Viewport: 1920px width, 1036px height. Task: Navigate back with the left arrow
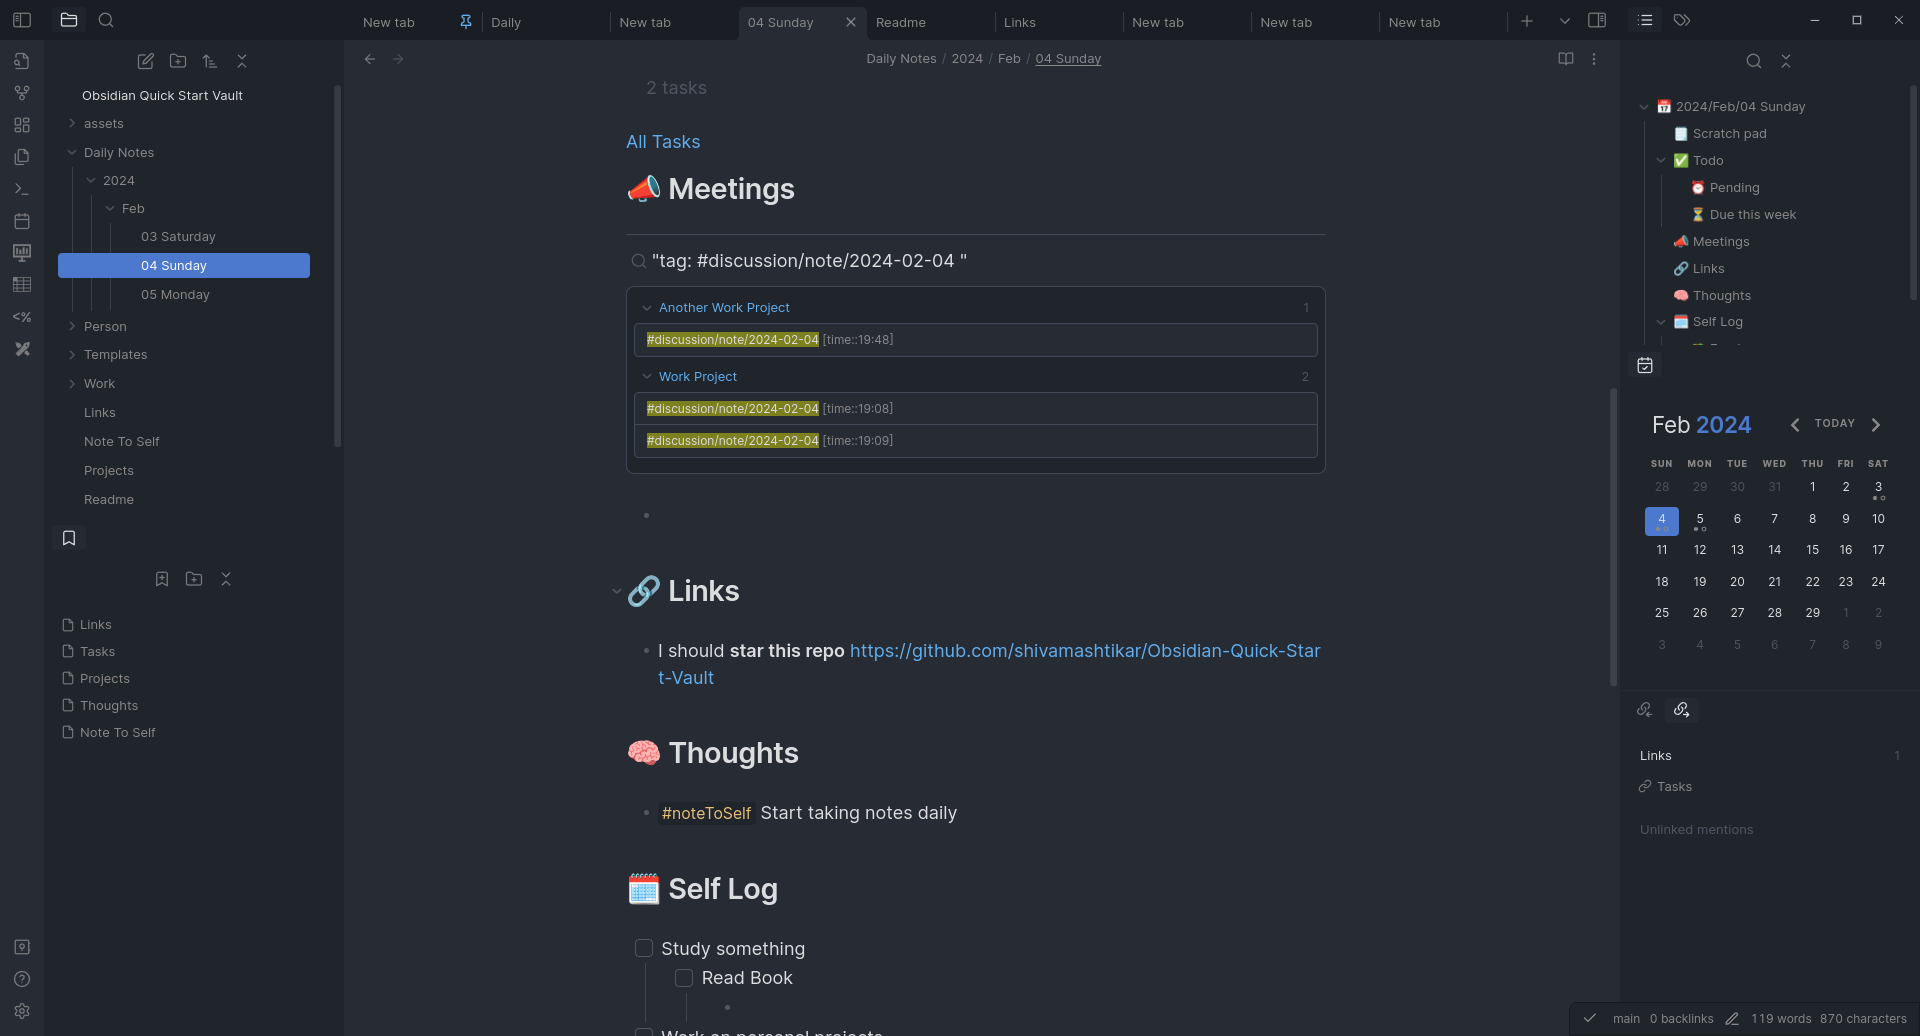pyautogui.click(x=370, y=59)
